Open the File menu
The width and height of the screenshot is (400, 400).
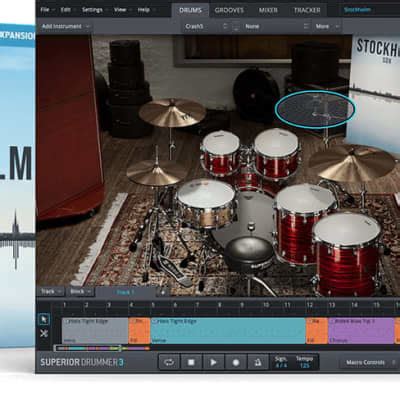45,10
